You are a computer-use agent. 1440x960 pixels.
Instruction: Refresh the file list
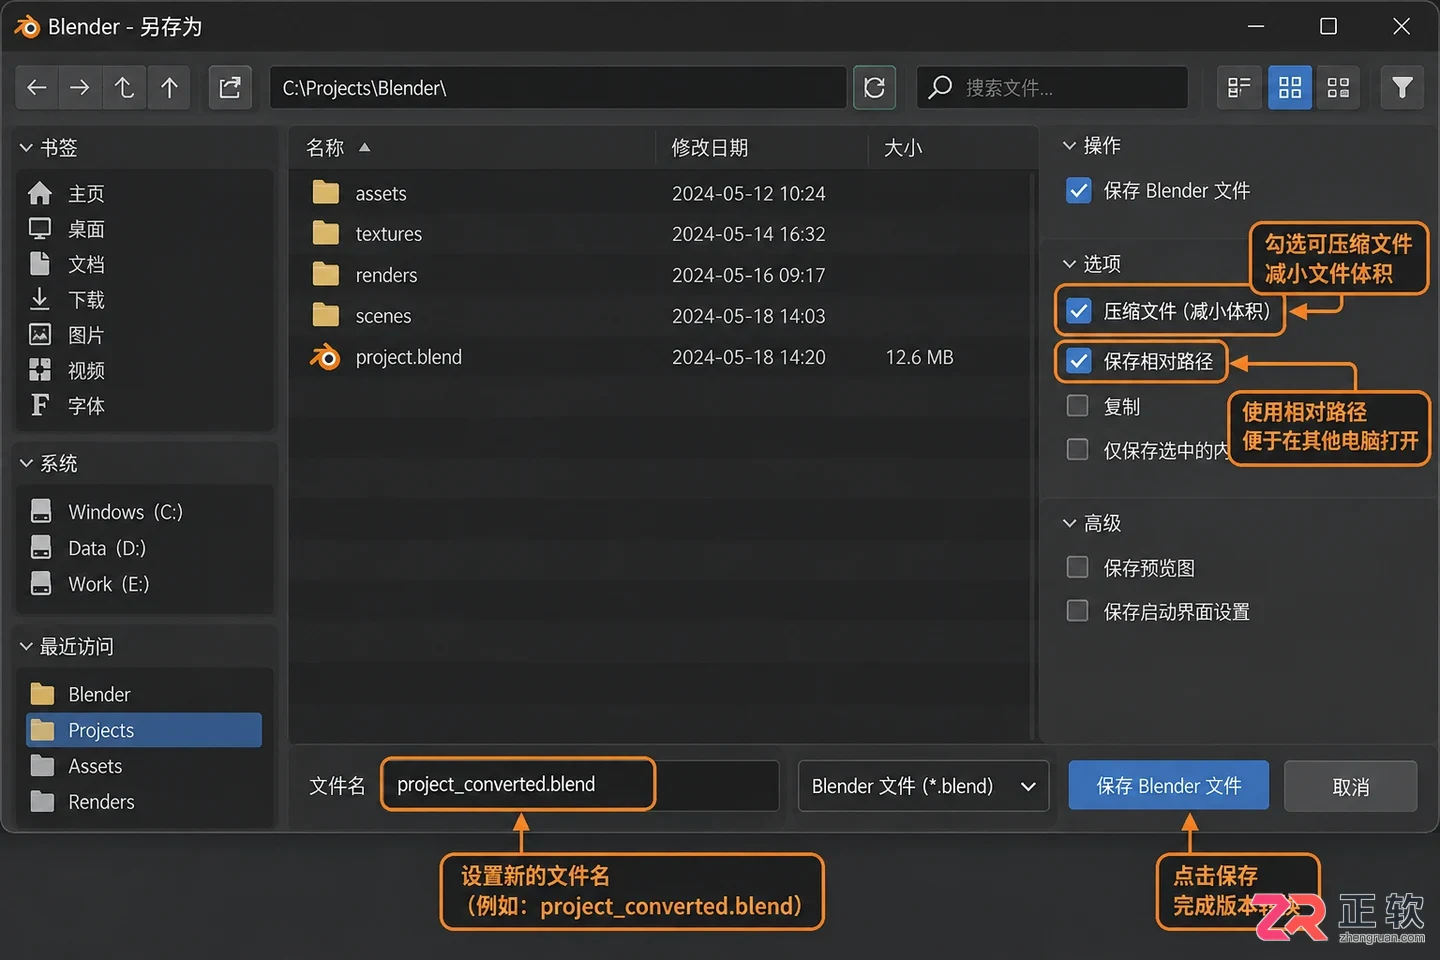tap(874, 88)
